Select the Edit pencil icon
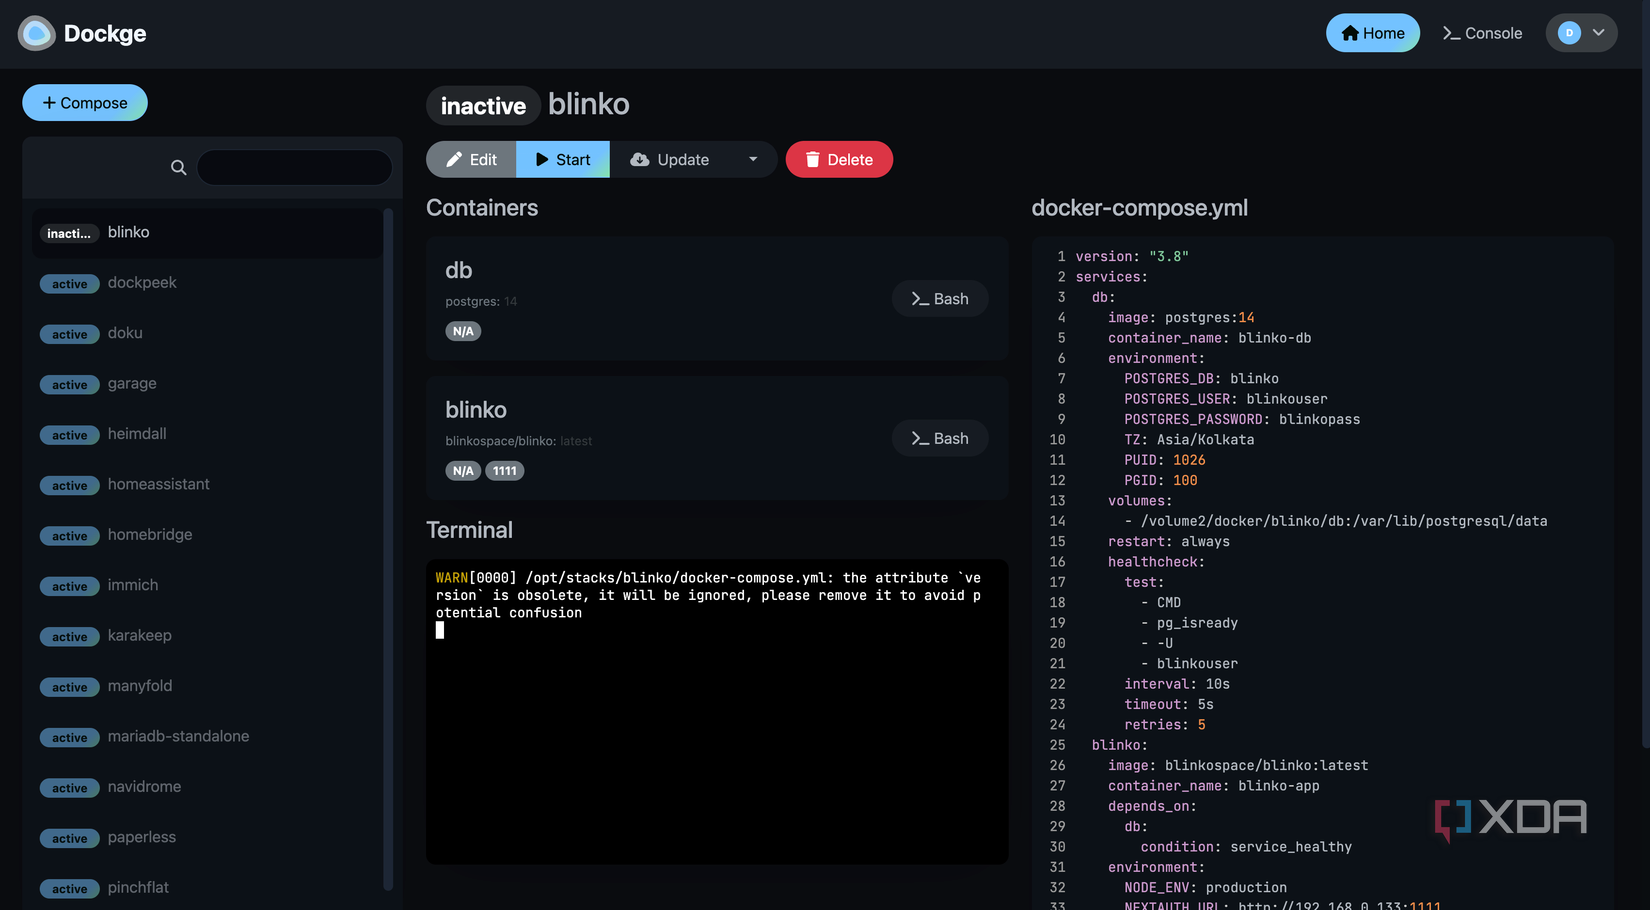1650x910 pixels. [456, 159]
